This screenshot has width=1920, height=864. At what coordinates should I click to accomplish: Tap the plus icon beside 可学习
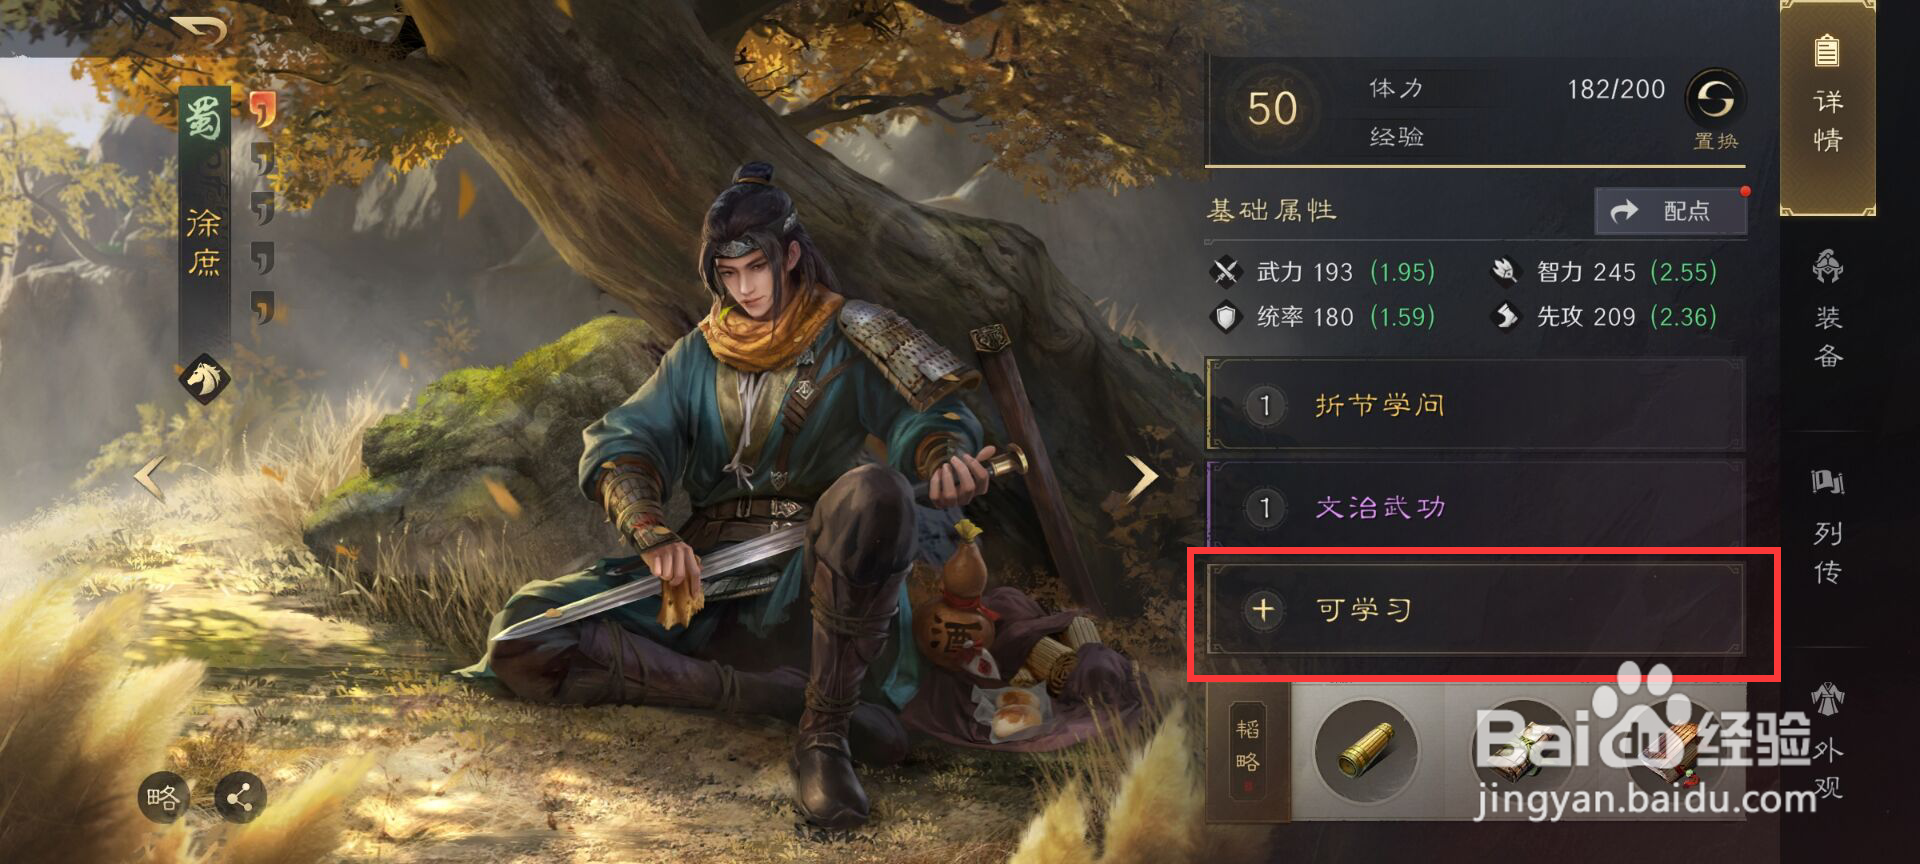1263,609
